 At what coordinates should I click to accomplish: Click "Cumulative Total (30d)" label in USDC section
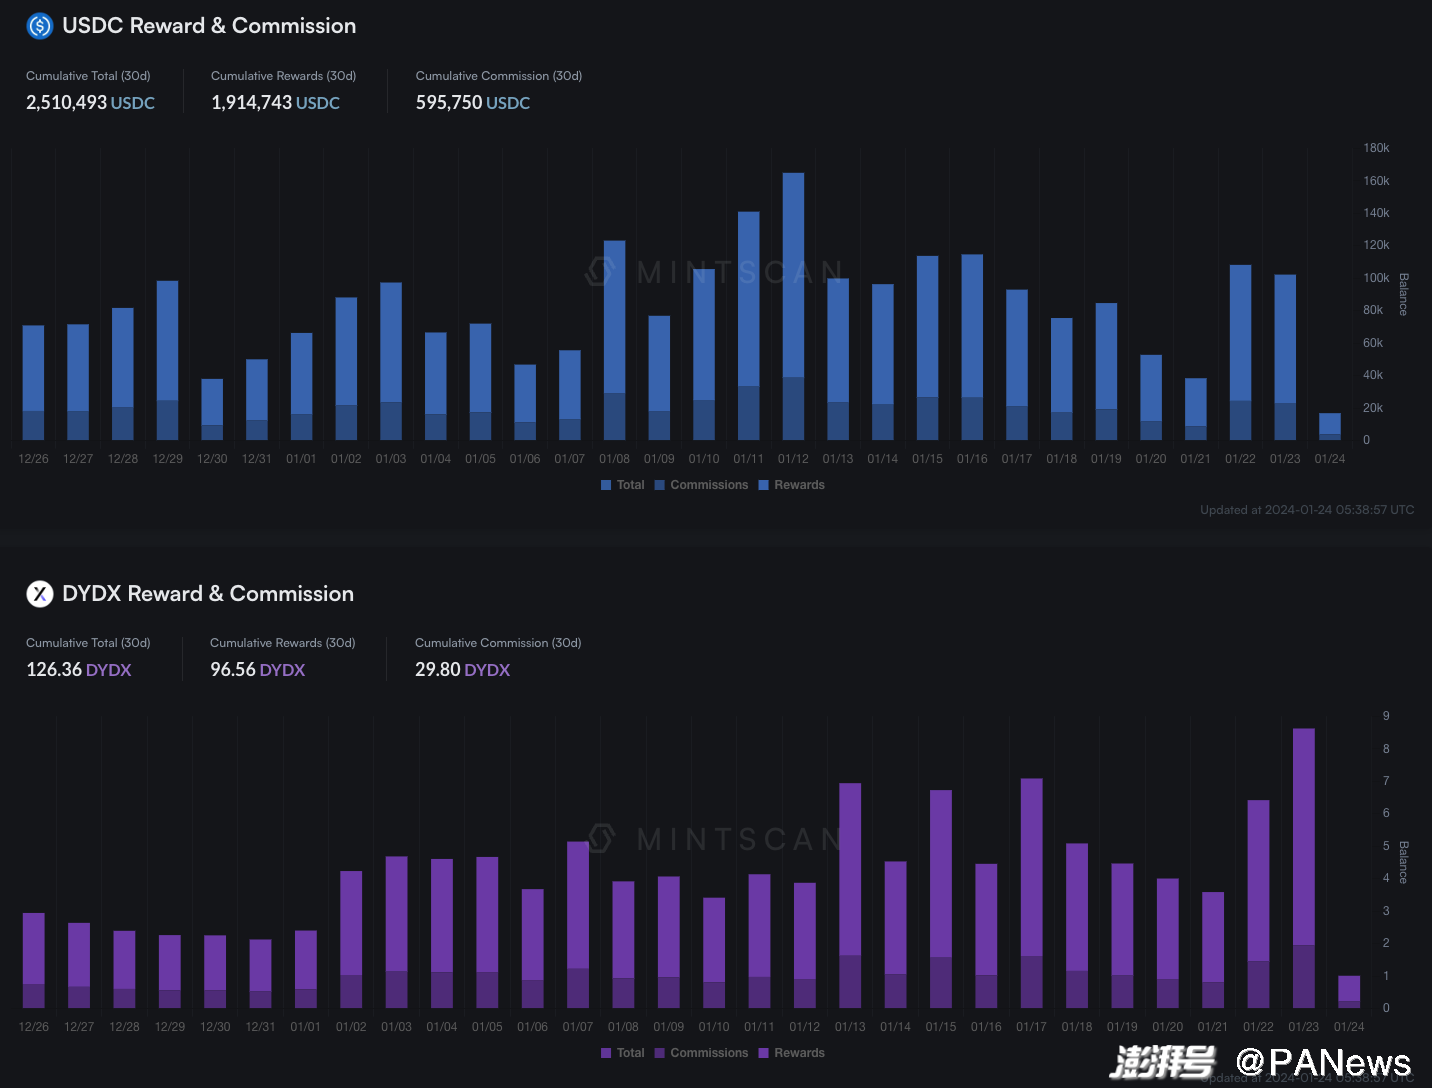88,76
